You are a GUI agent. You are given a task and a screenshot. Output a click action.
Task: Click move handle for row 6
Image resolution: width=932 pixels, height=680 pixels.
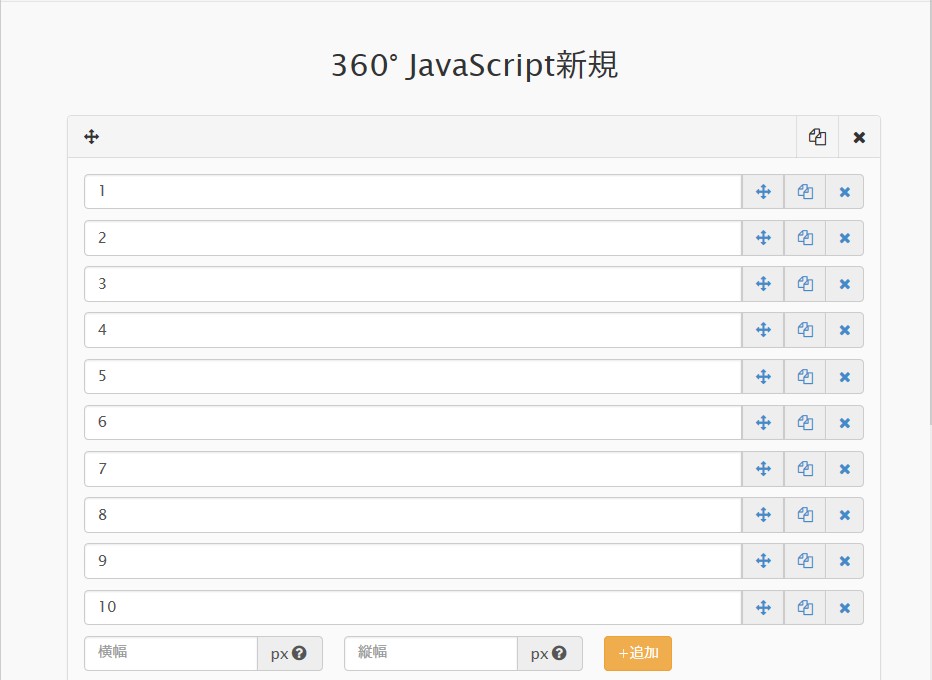click(x=763, y=423)
